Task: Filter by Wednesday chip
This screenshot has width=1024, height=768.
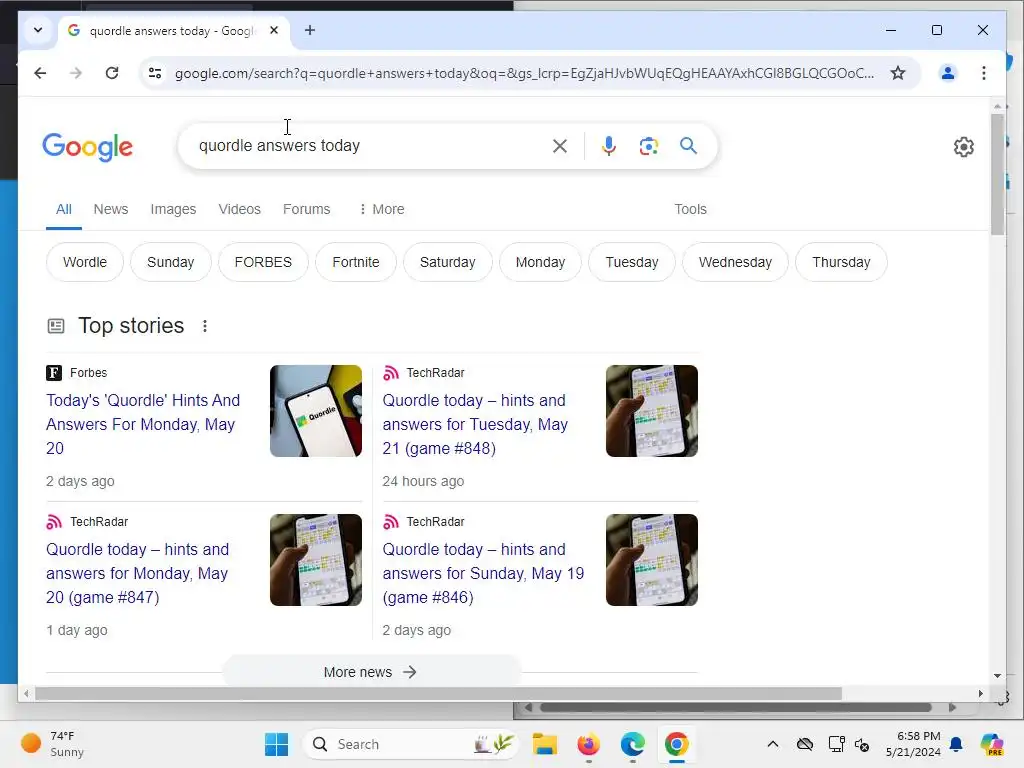Action: click(x=735, y=262)
